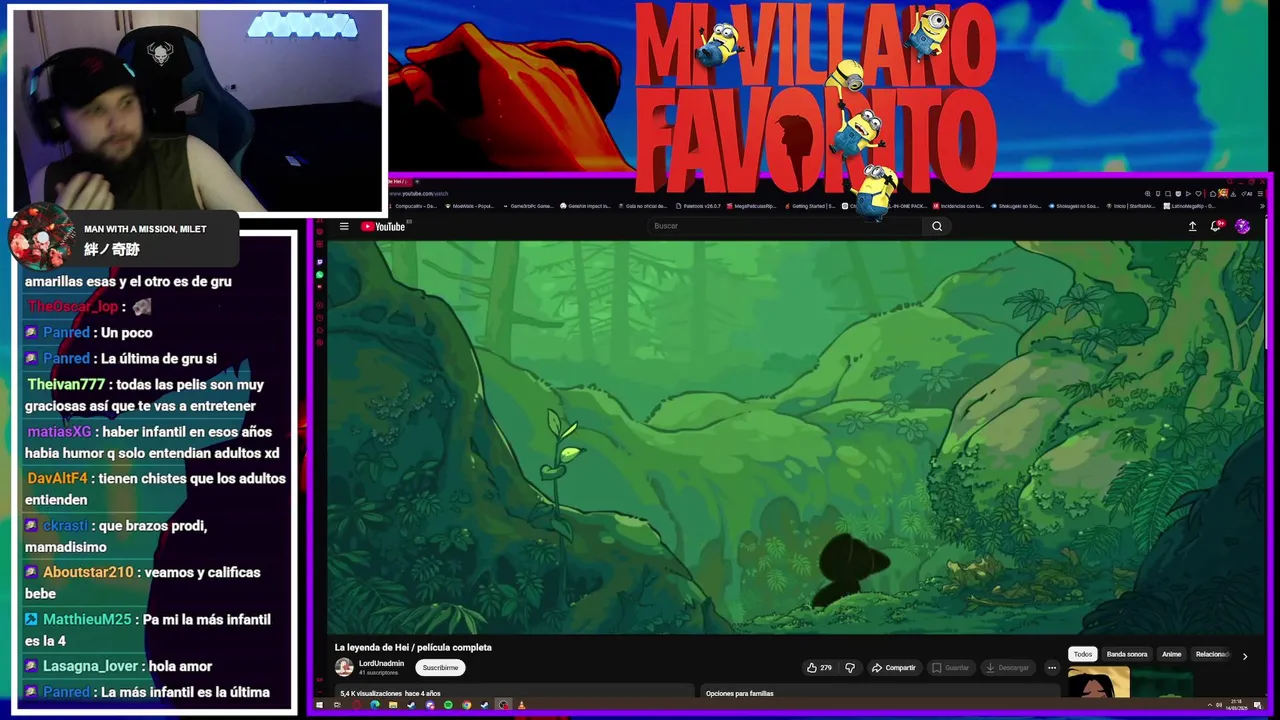Click chat username Aboutstar210
The width and height of the screenshot is (1280, 720).
coord(88,572)
